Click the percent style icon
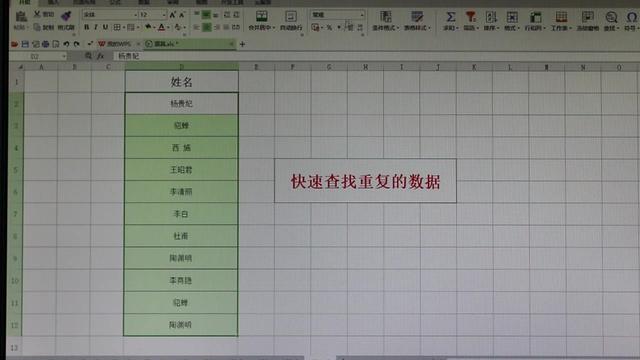 click(x=329, y=27)
